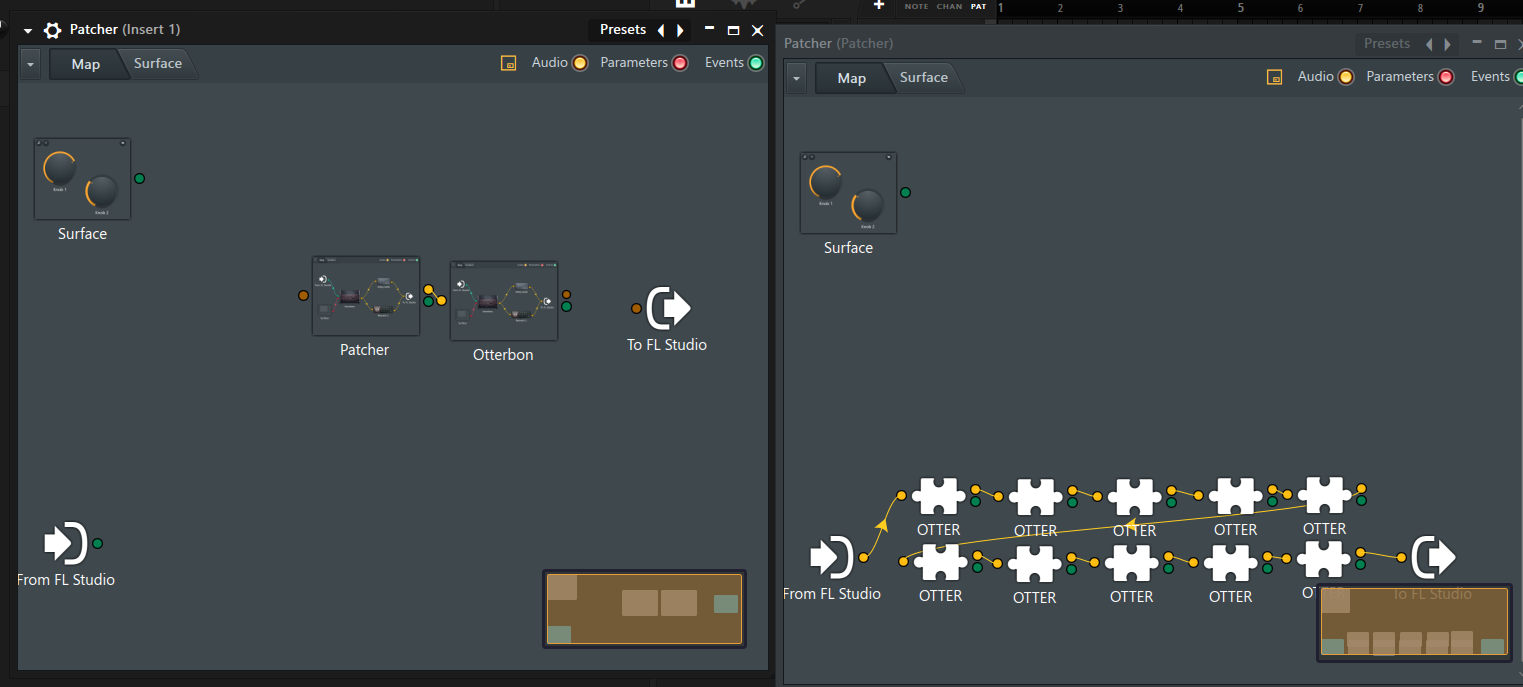Select the second OTTER puzzle node in the top row
The image size is (1523, 687).
click(x=1035, y=497)
